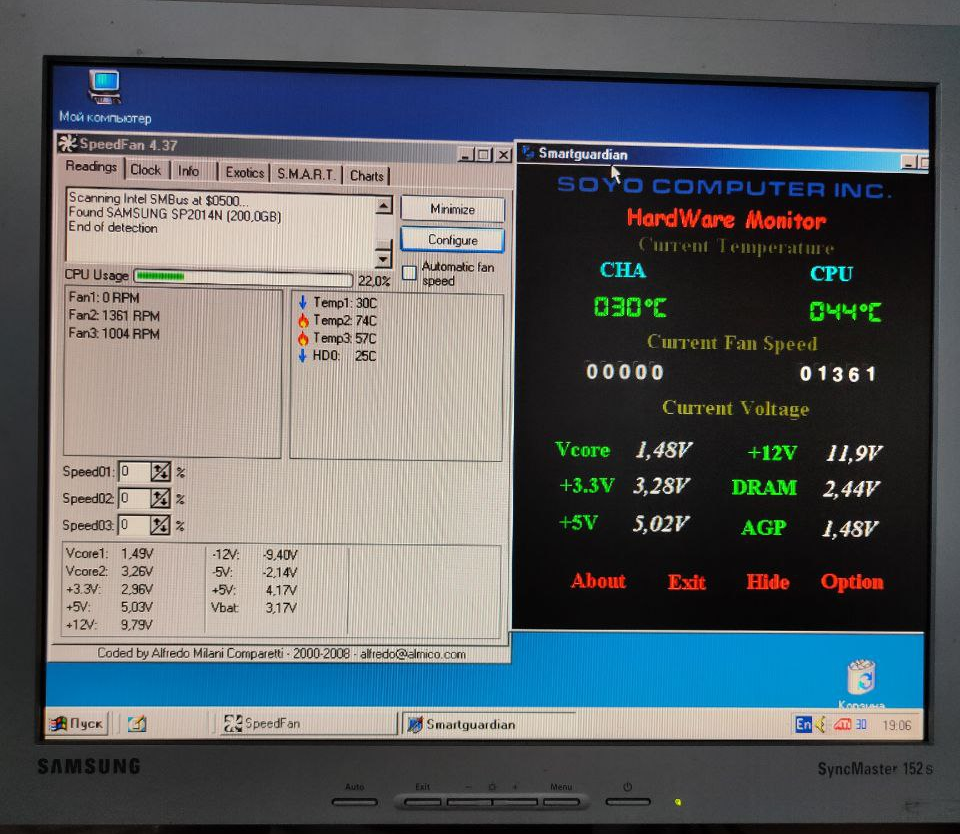
Task: Open the Пуск Start button
Action: tap(78, 723)
